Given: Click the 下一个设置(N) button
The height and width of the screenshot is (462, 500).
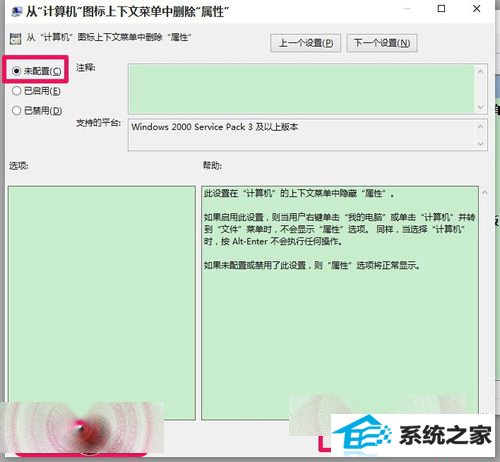Looking at the screenshot, I should pyautogui.click(x=382, y=43).
